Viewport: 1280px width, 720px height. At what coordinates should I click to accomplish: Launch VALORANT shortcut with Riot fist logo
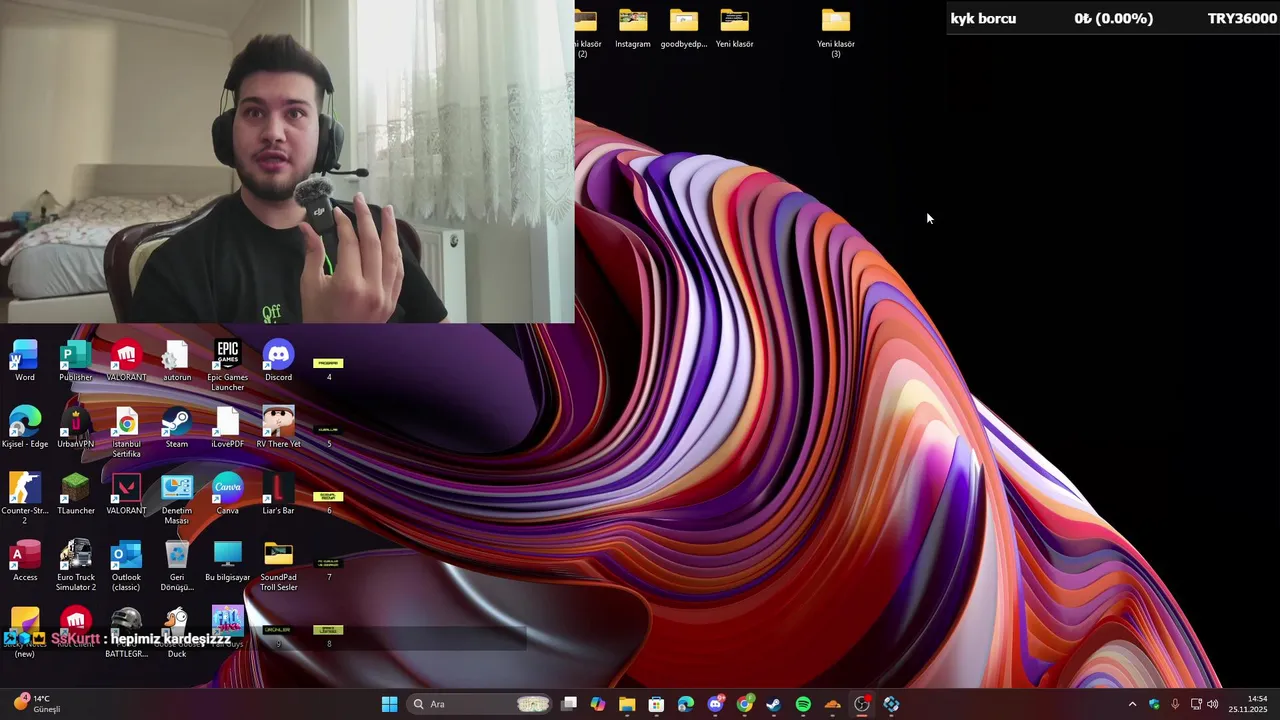126,361
